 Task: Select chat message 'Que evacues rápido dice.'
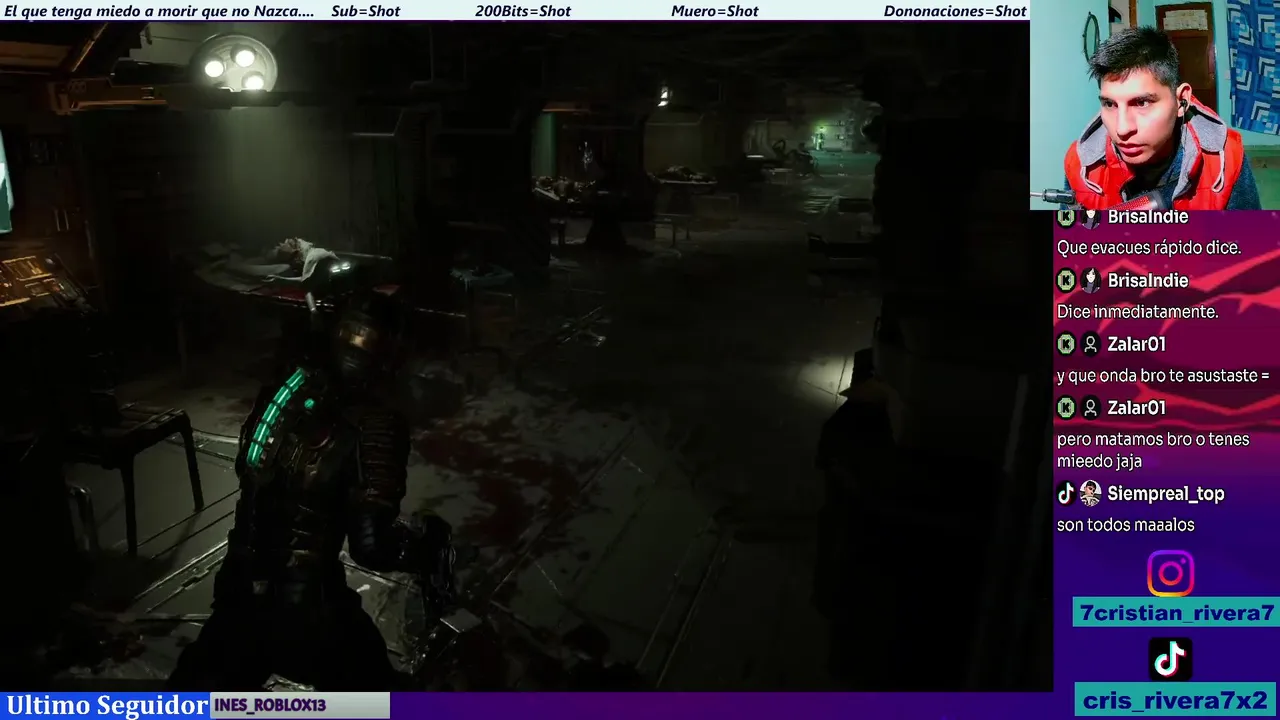pos(1149,248)
